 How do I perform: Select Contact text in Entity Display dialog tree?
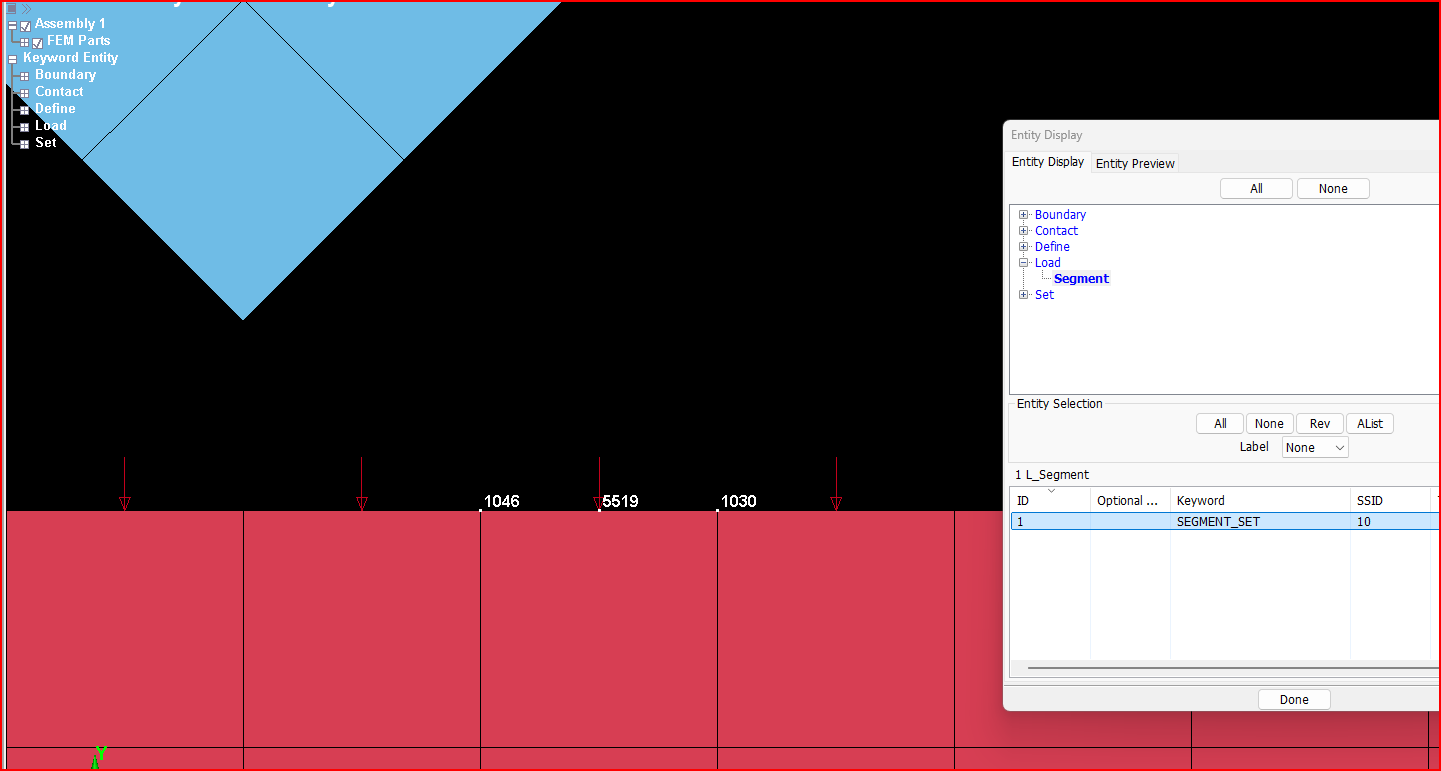point(1056,231)
